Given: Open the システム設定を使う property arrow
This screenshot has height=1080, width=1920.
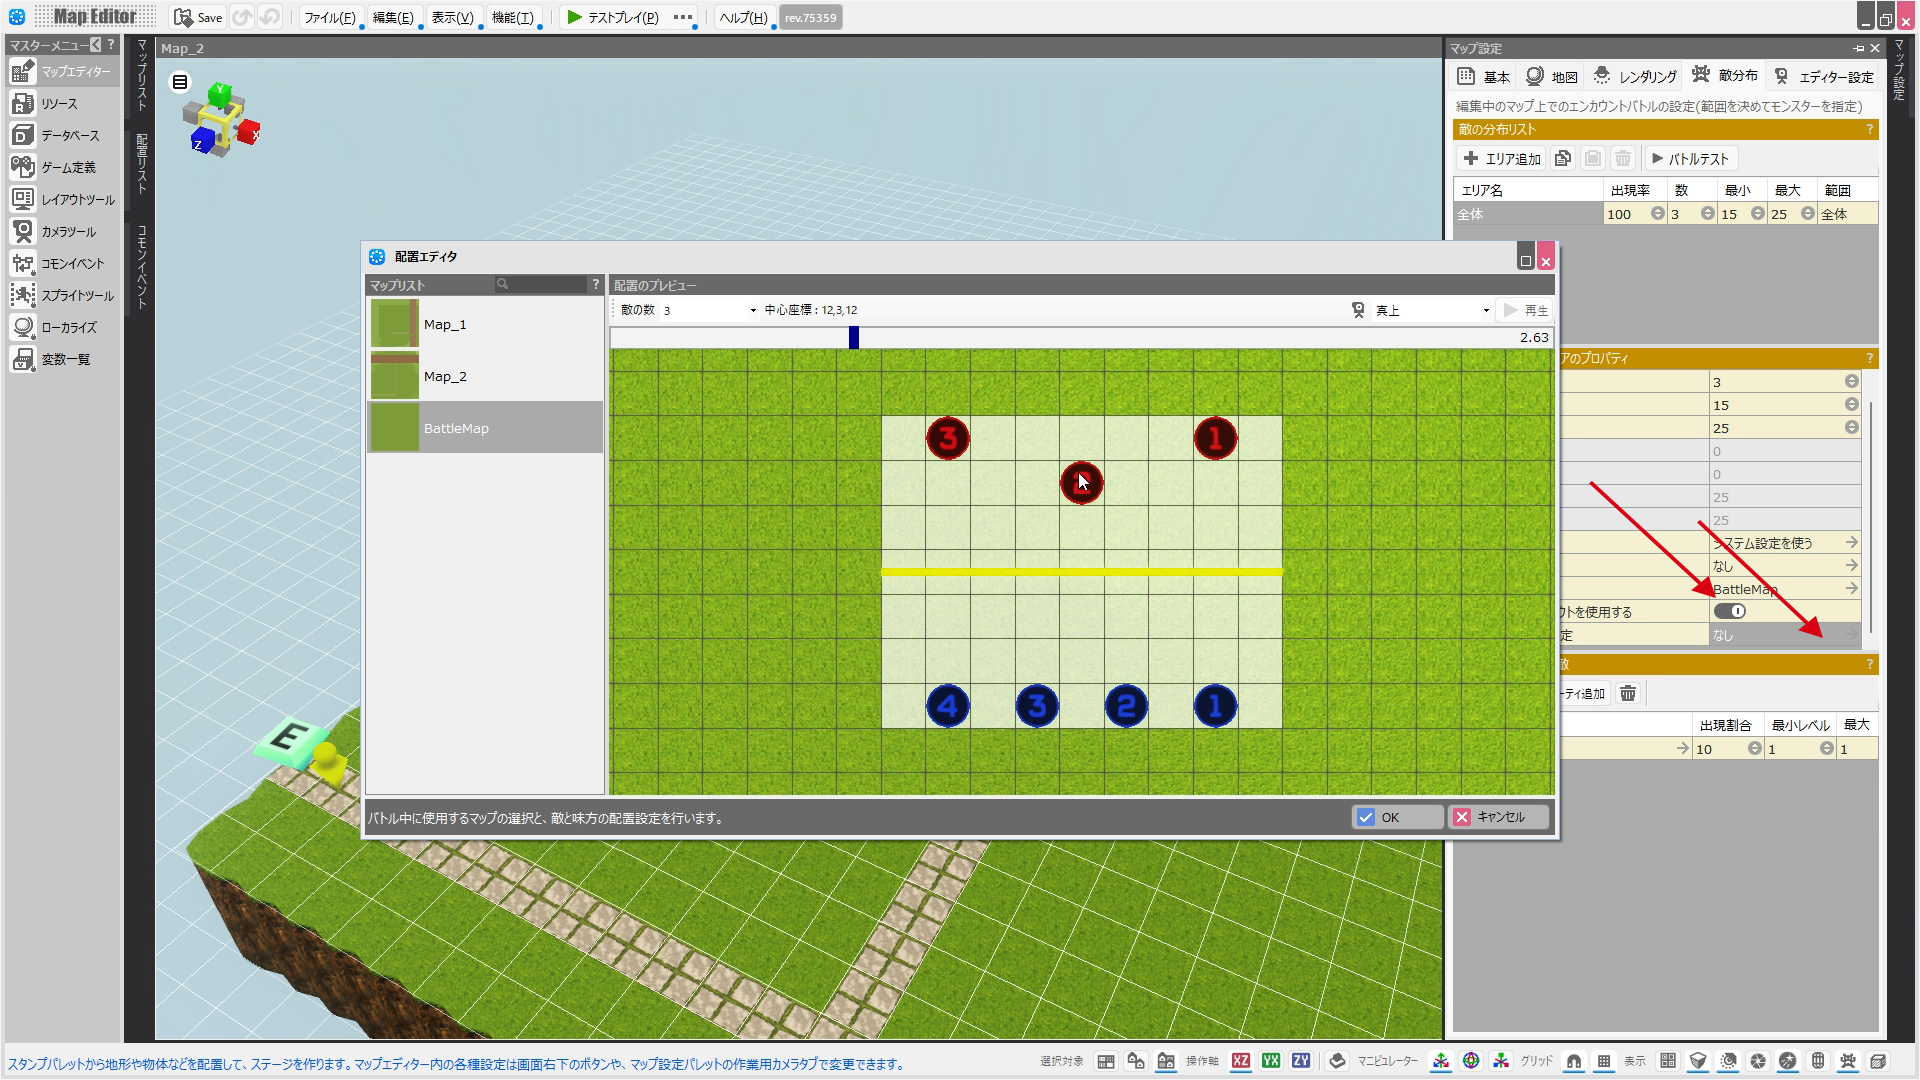Looking at the screenshot, I should pos(1852,542).
